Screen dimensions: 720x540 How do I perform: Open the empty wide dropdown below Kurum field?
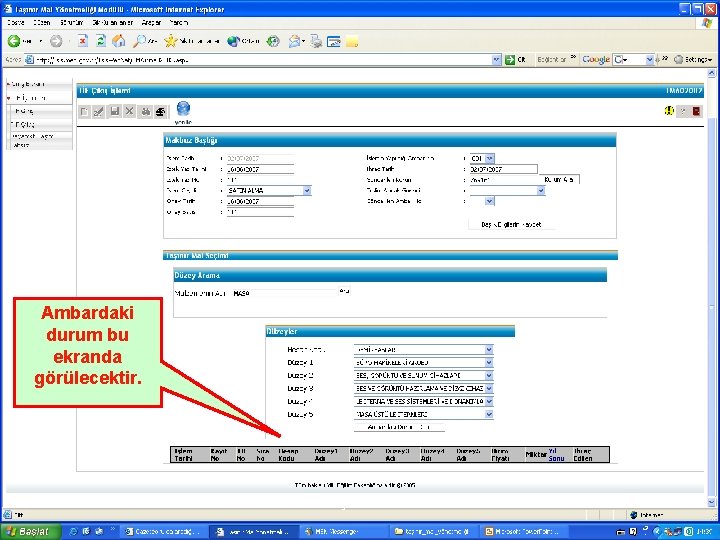click(x=541, y=191)
